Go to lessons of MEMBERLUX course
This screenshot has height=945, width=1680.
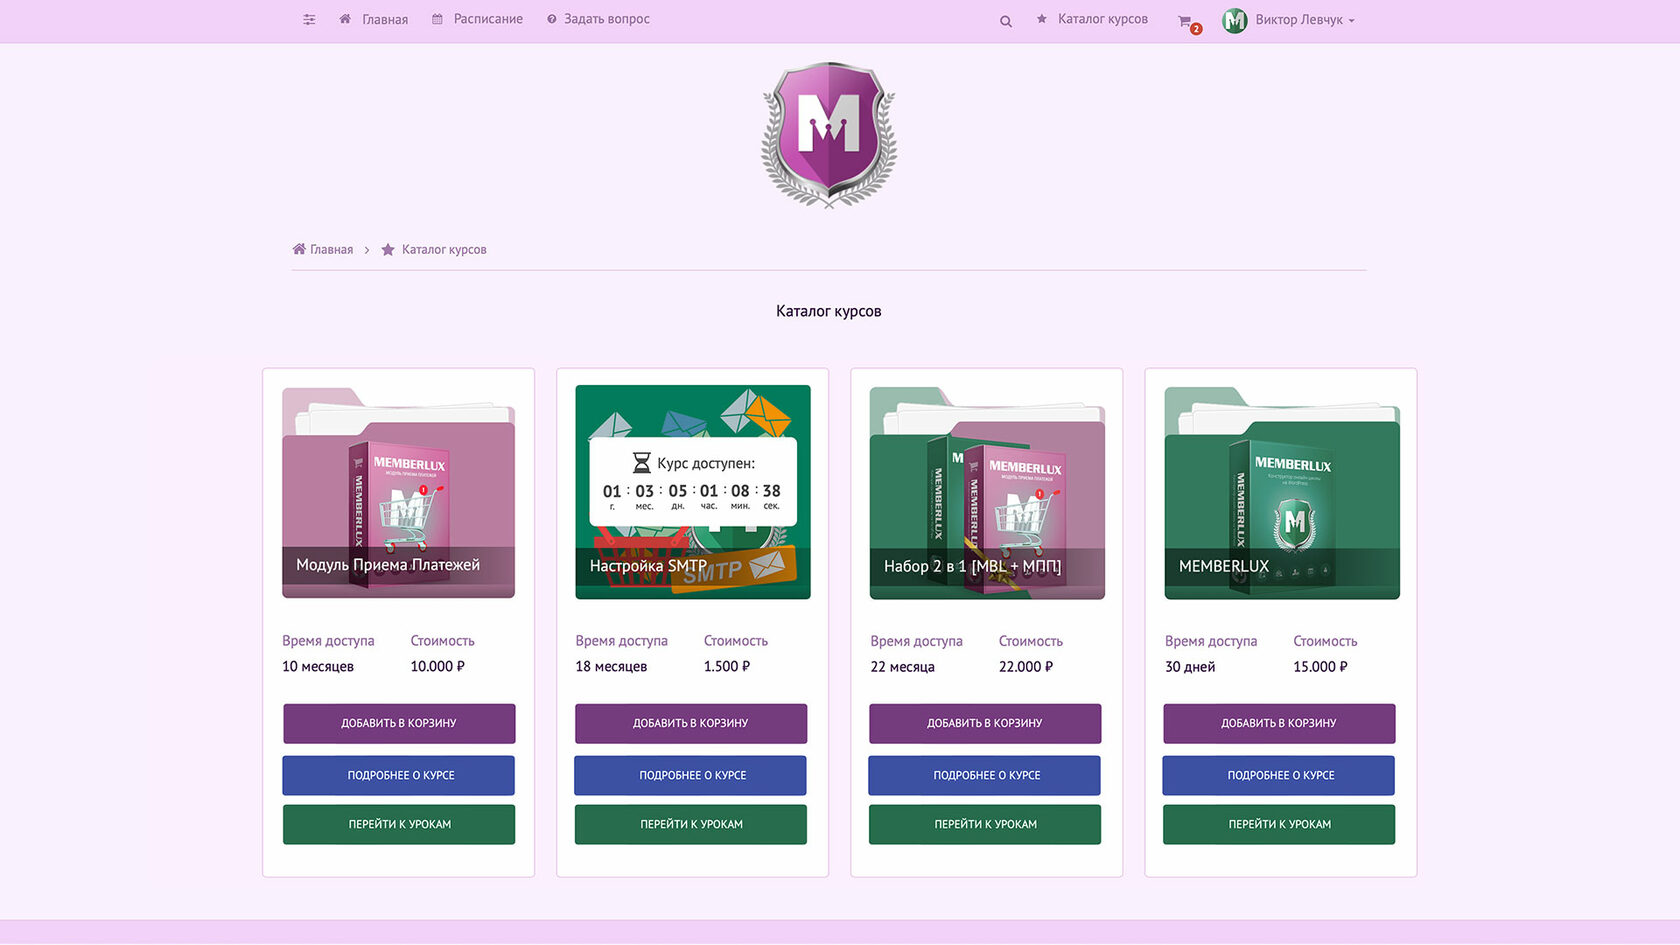pos(1279,824)
